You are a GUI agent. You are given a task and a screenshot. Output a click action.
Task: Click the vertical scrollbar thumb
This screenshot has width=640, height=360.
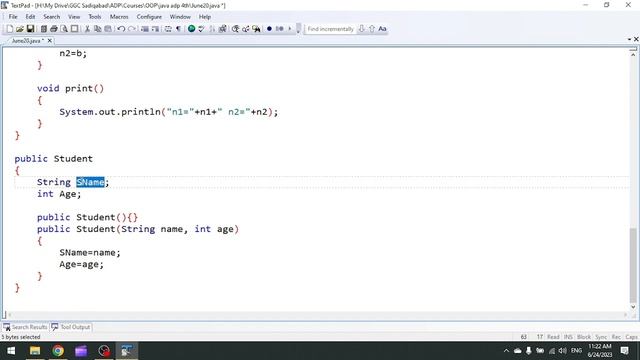point(633,265)
